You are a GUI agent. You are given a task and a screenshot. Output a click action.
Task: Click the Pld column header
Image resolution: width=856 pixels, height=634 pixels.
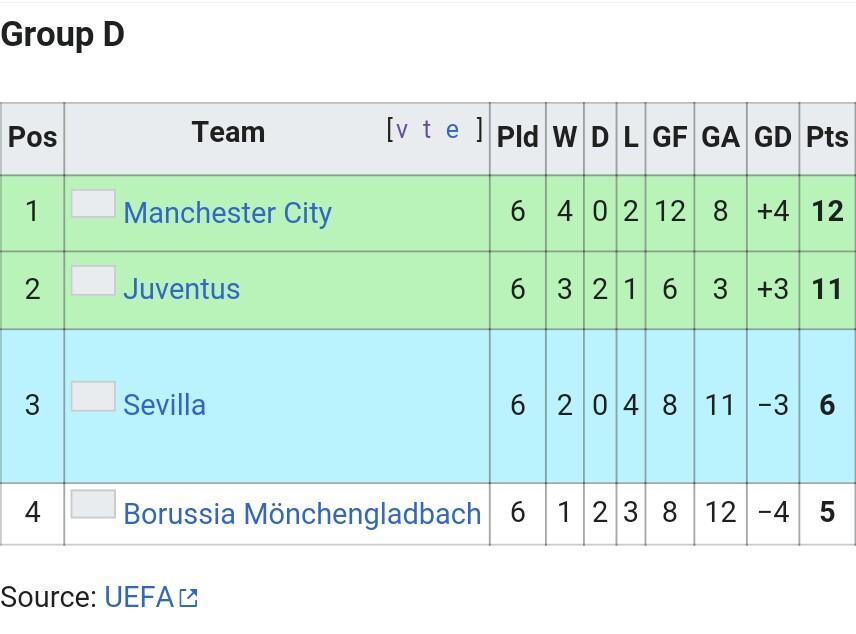(518, 137)
